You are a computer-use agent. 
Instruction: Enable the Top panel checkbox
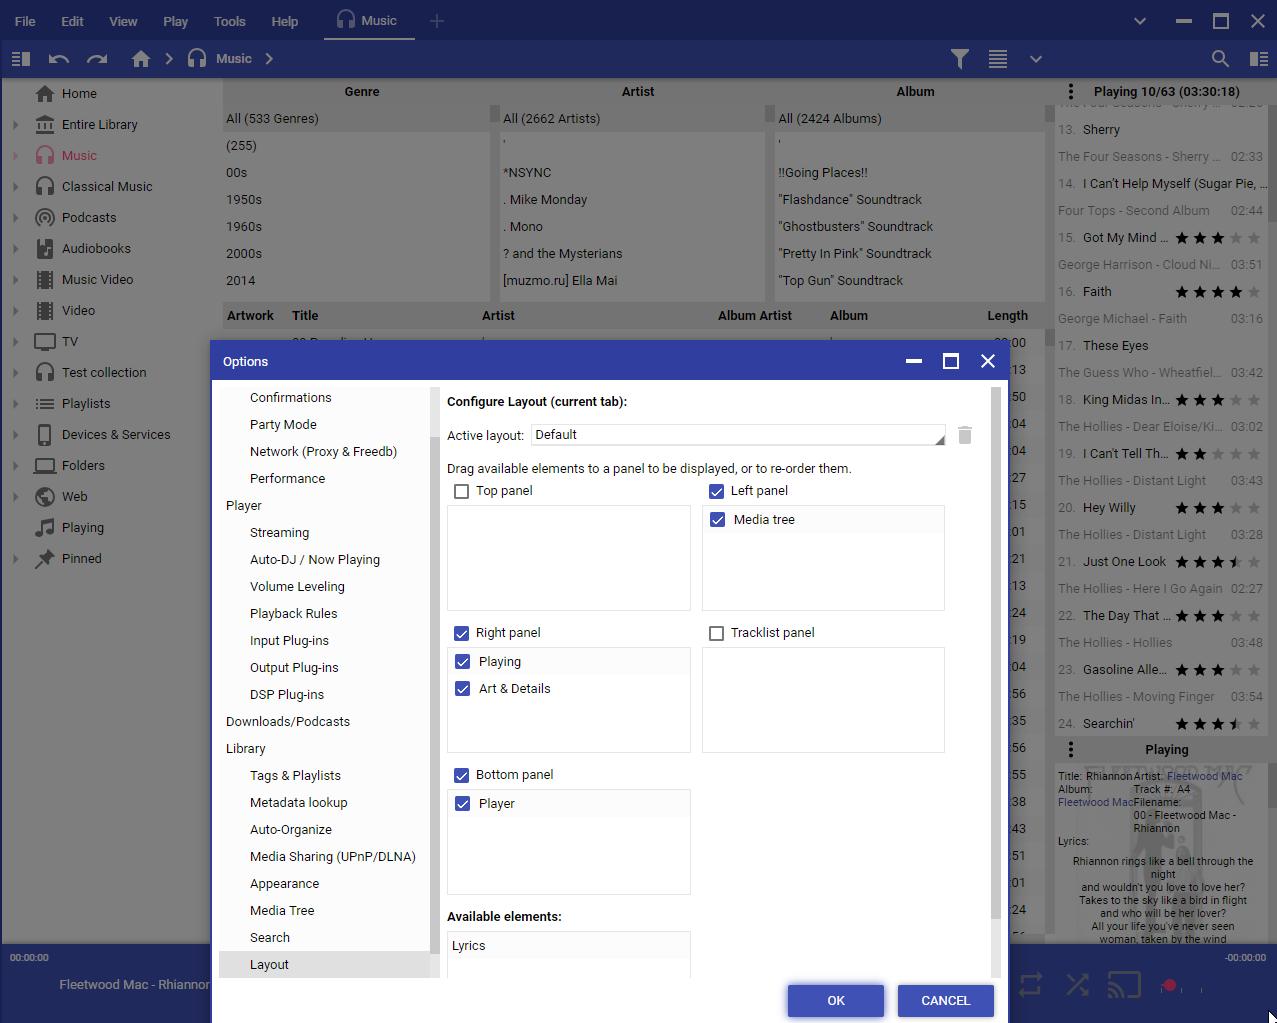[461, 491]
